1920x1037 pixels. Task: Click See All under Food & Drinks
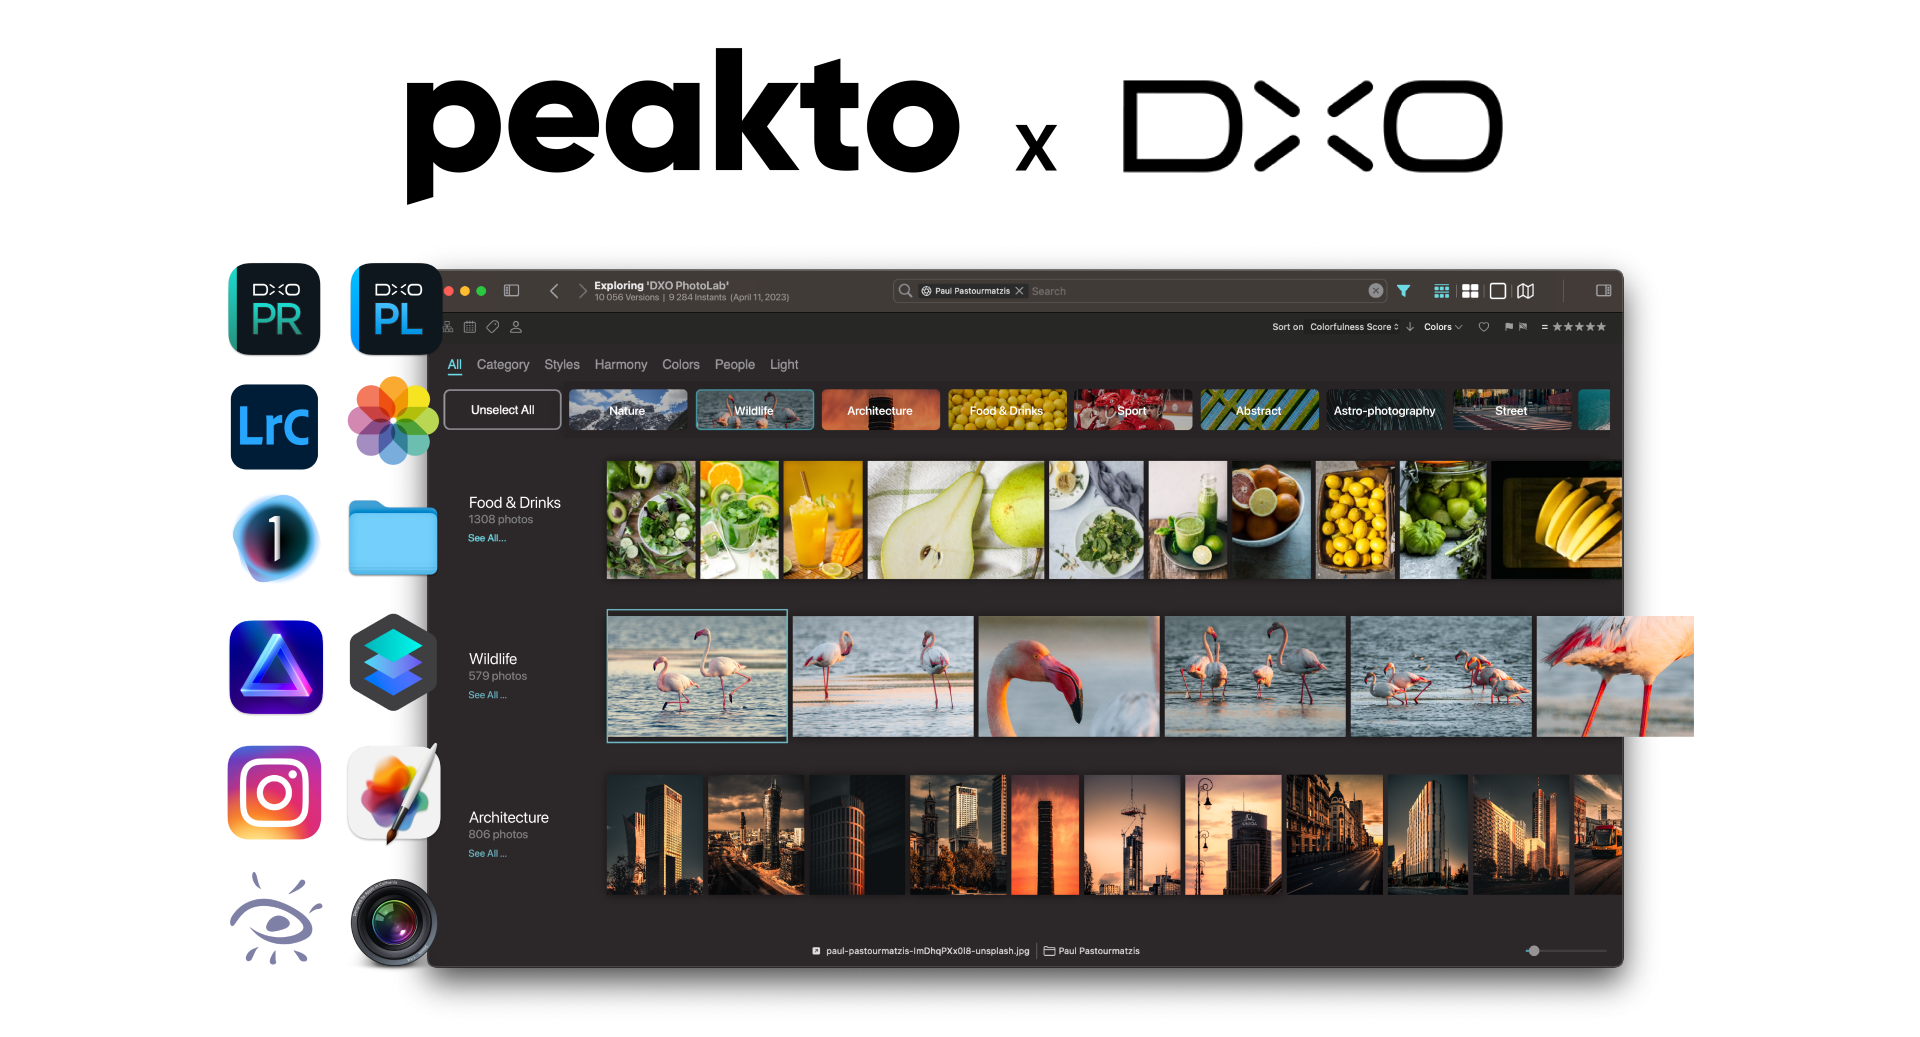[x=487, y=538]
